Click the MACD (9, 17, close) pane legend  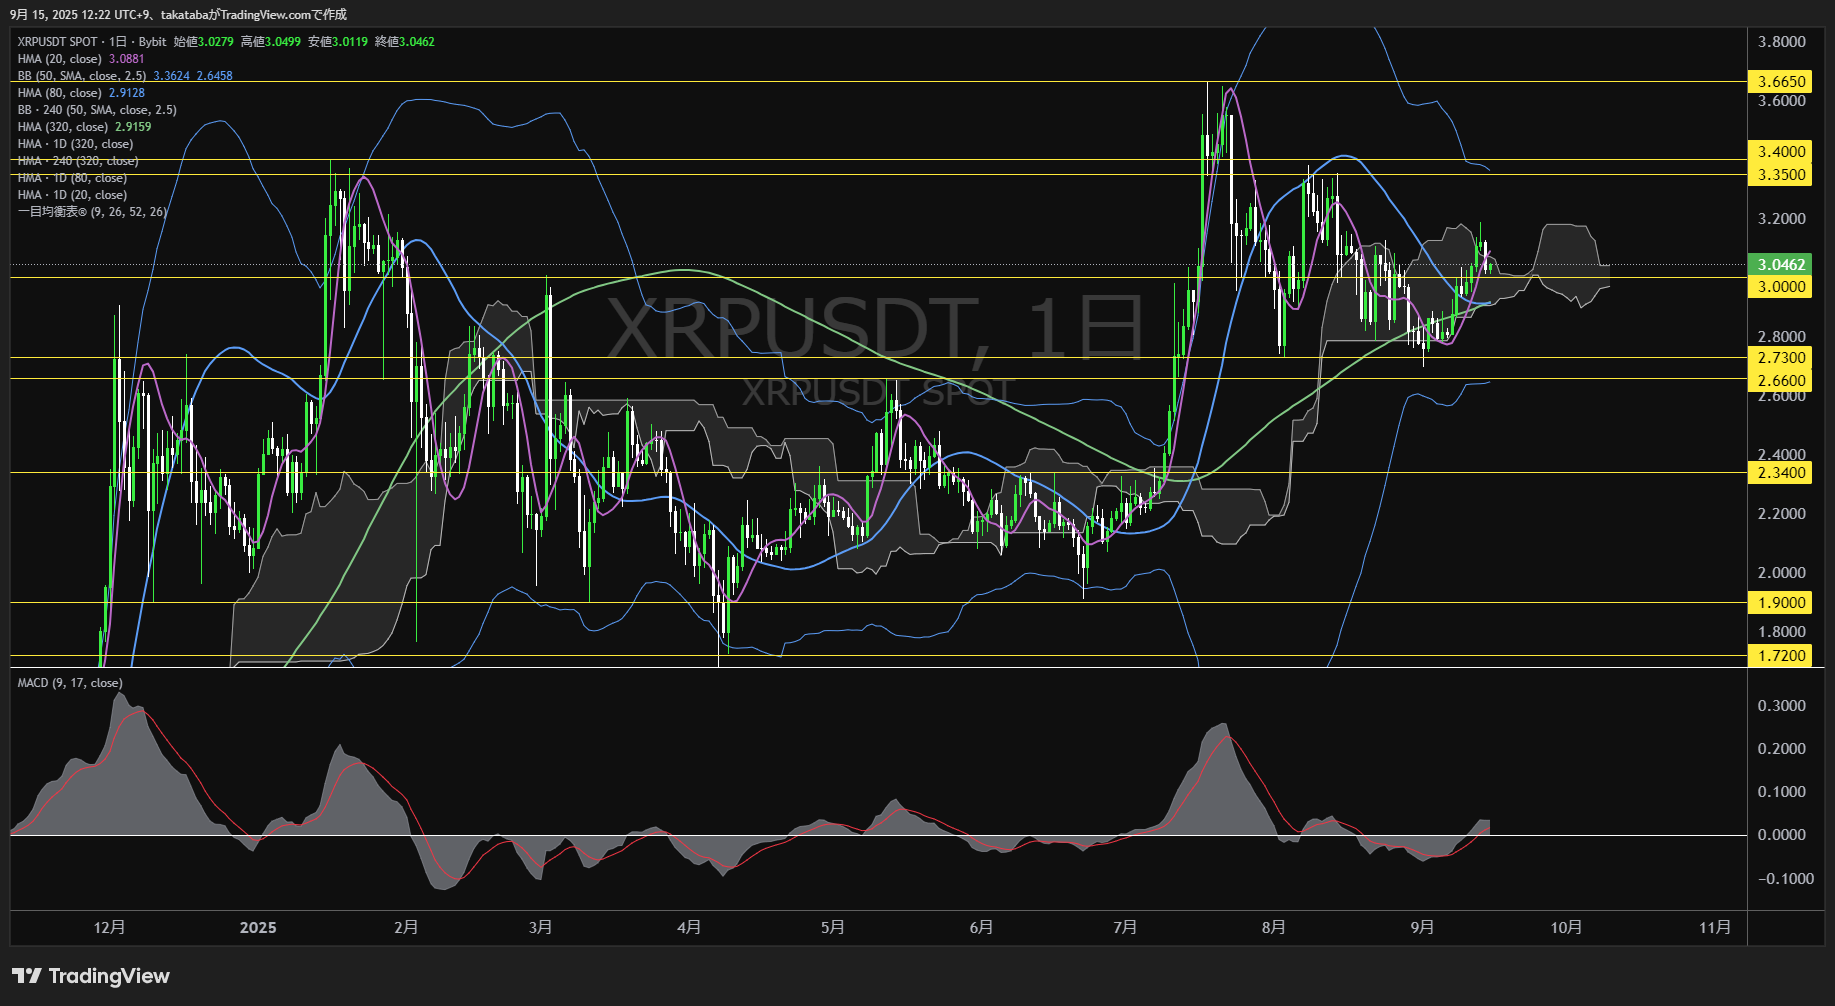[70, 683]
